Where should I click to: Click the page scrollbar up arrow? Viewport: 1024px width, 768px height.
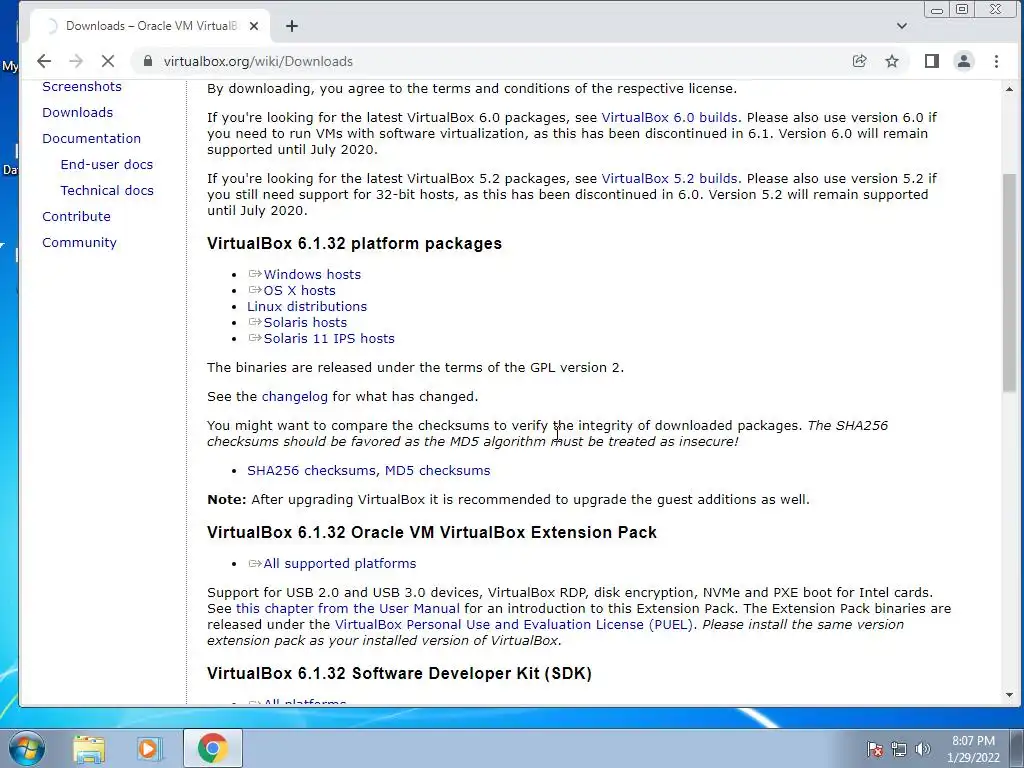click(1010, 89)
